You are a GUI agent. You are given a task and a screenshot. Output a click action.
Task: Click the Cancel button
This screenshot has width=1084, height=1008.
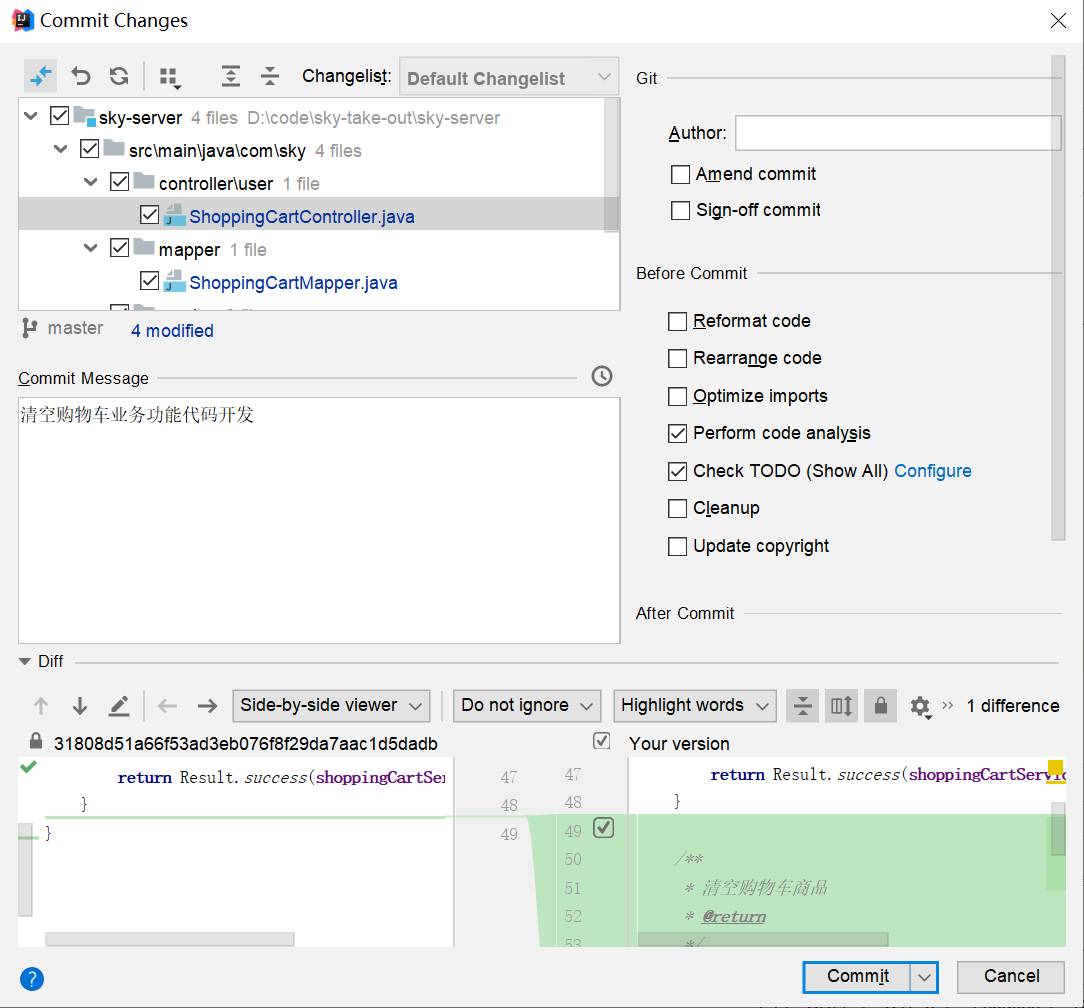click(x=1011, y=977)
